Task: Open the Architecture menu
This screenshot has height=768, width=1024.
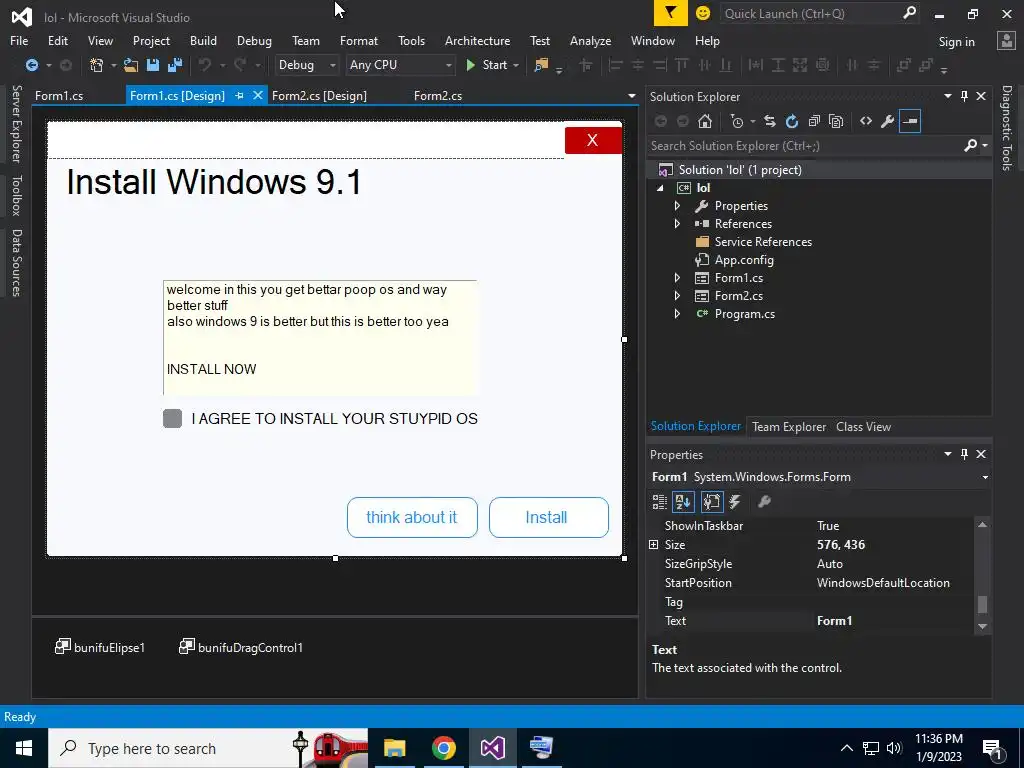Action: tap(477, 40)
